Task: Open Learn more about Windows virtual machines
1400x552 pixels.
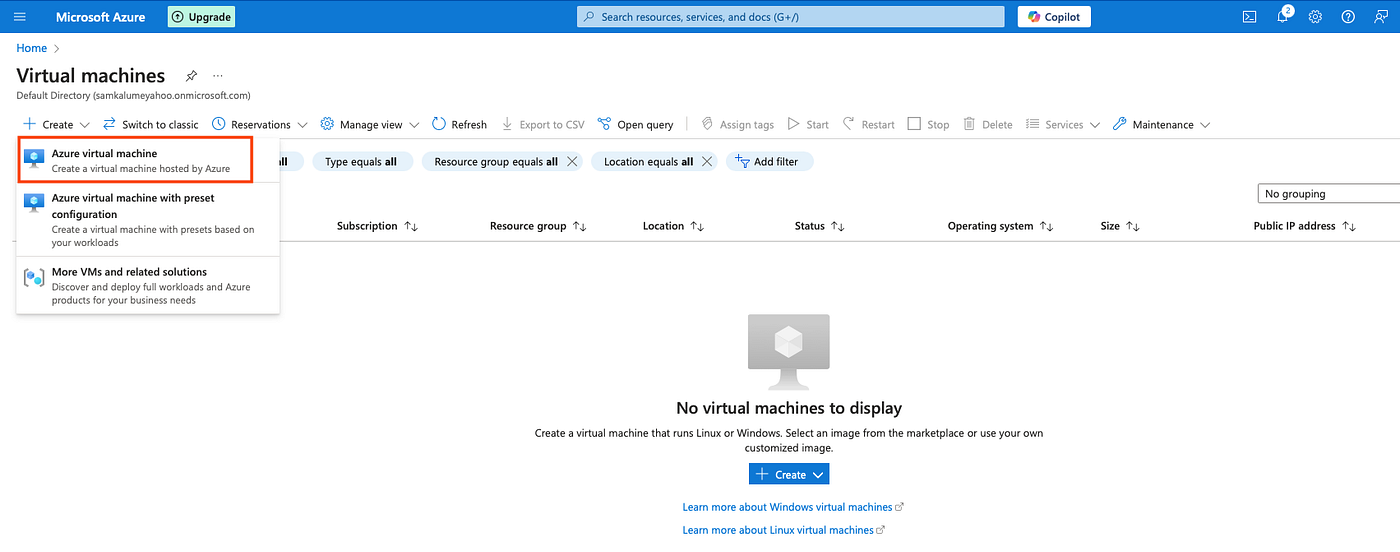Action: (793, 507)
